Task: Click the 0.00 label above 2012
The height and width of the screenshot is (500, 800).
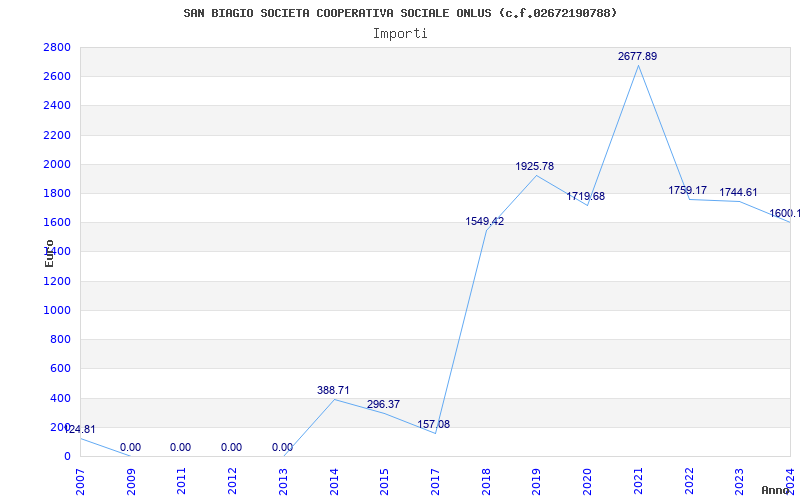Action: pyautogui.click(x=231, y=447)
